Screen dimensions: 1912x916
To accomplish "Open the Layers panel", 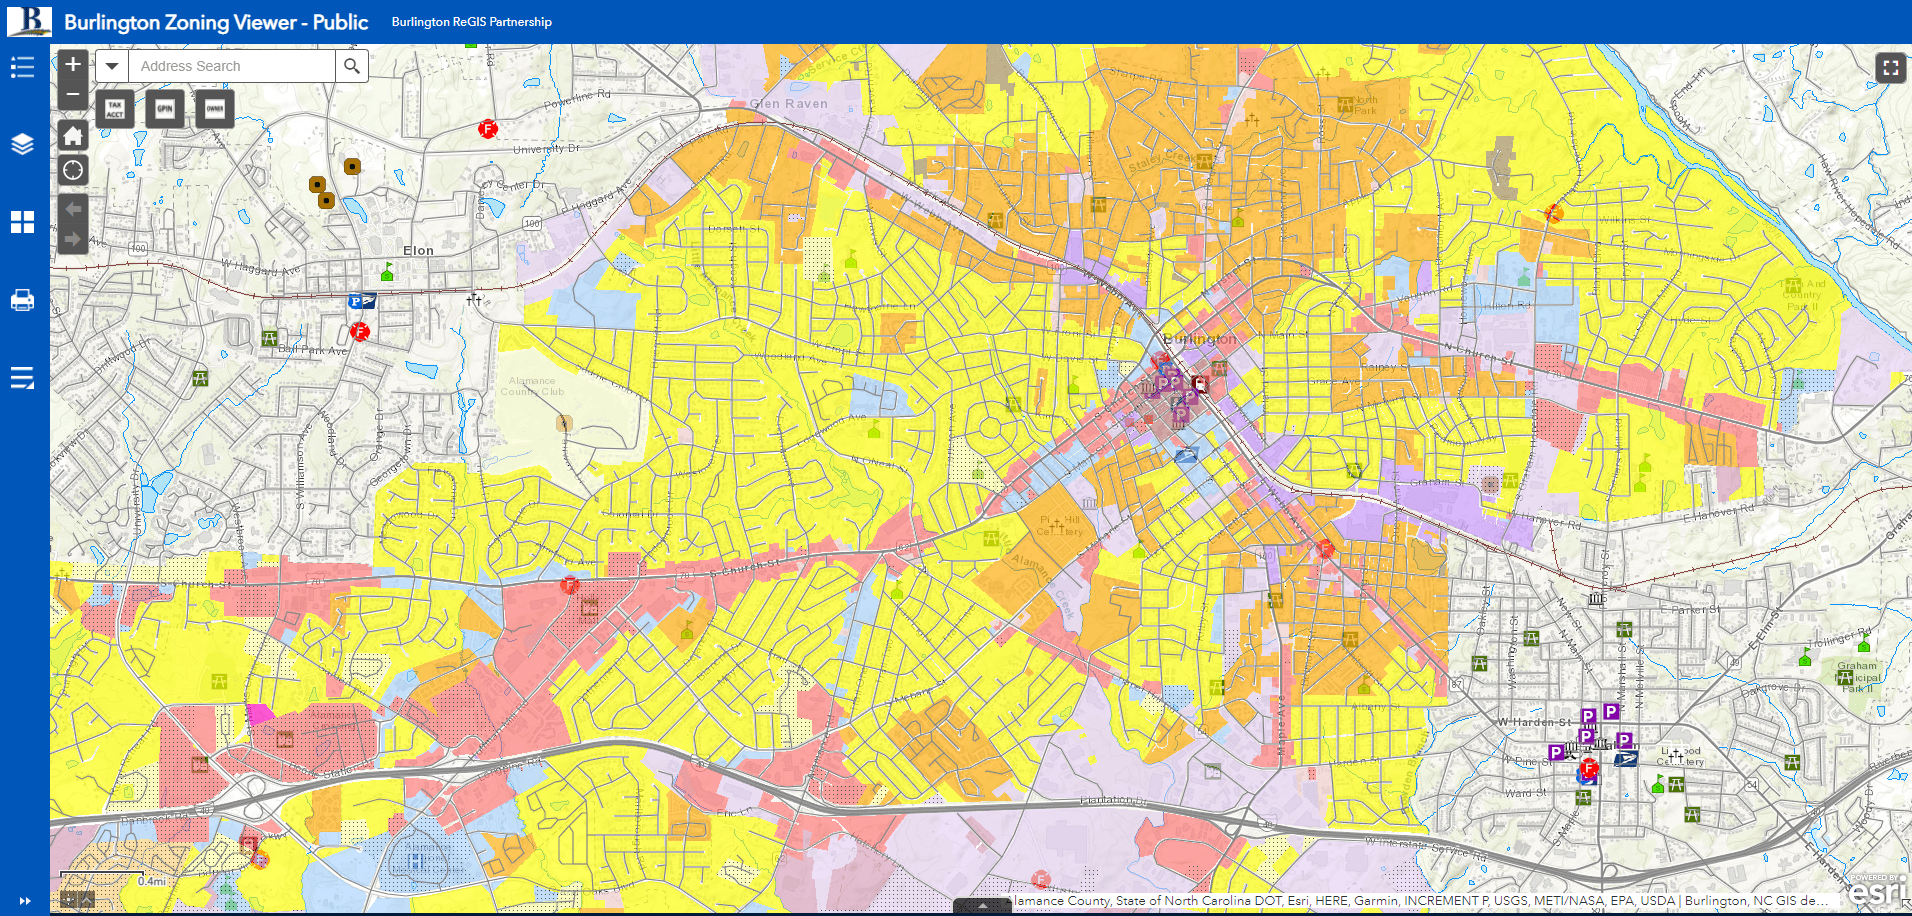I will [22, 144].
